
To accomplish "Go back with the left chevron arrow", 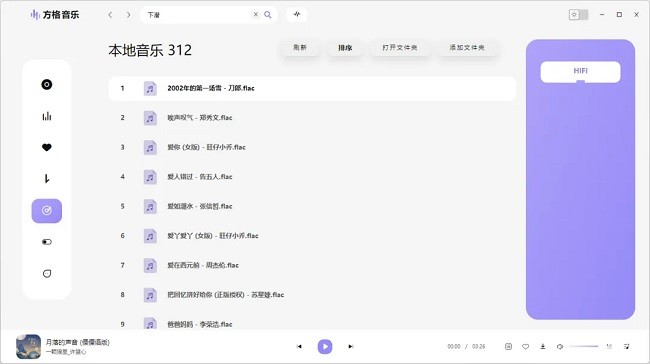I will [x=110, y=15].
